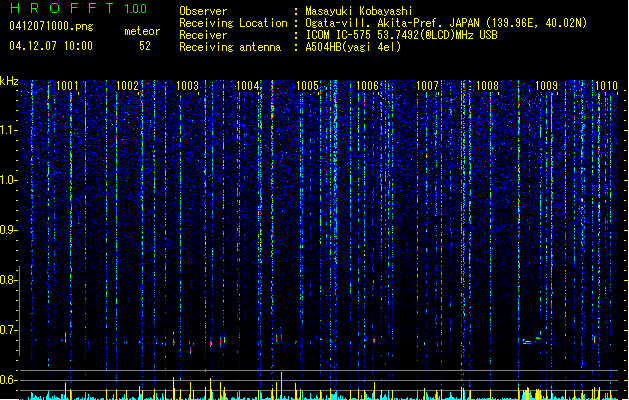Viewport: 629px width, 400px height.
Task: Click the date stamp 04.12.07 10:00
Action: tap(51, 46)
